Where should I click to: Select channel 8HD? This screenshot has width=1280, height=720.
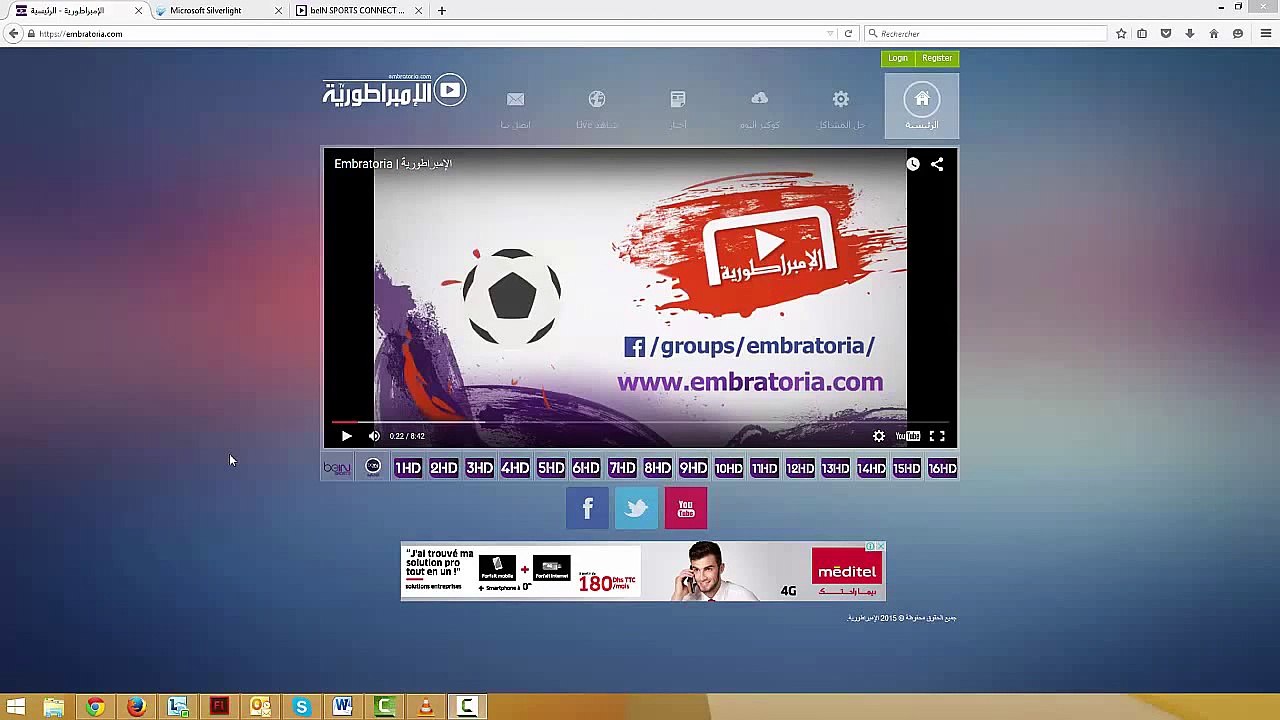657,468
